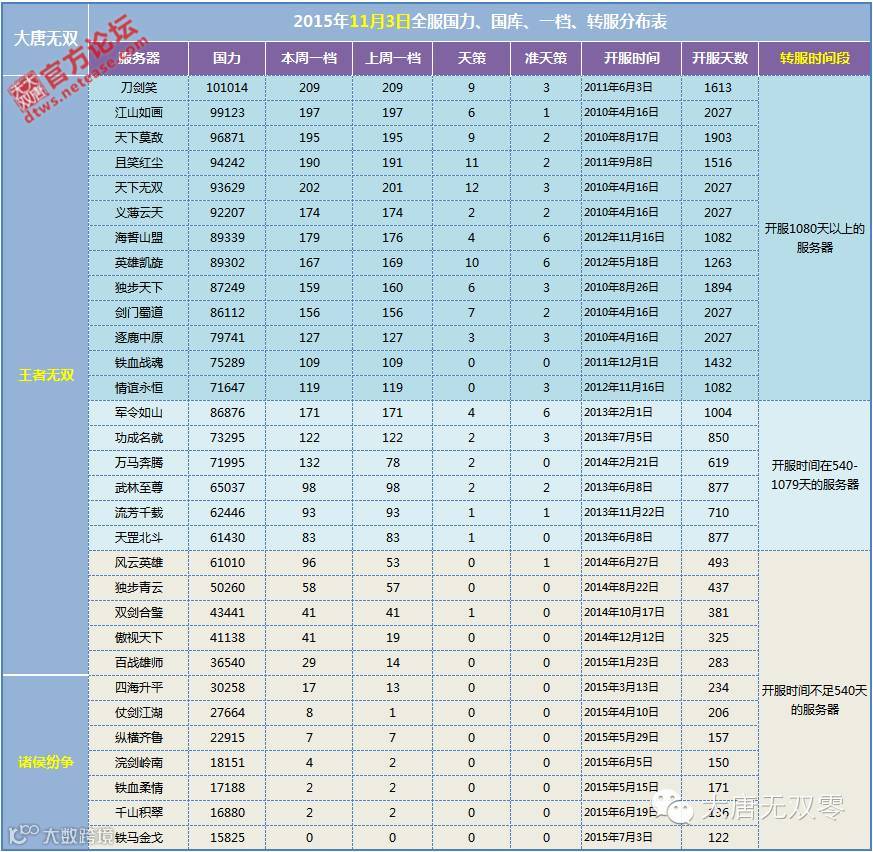The height and width of the screenshot is (852, 873).
Task: Click the 大唐无双 label in the corner
Action: point(46,38)
